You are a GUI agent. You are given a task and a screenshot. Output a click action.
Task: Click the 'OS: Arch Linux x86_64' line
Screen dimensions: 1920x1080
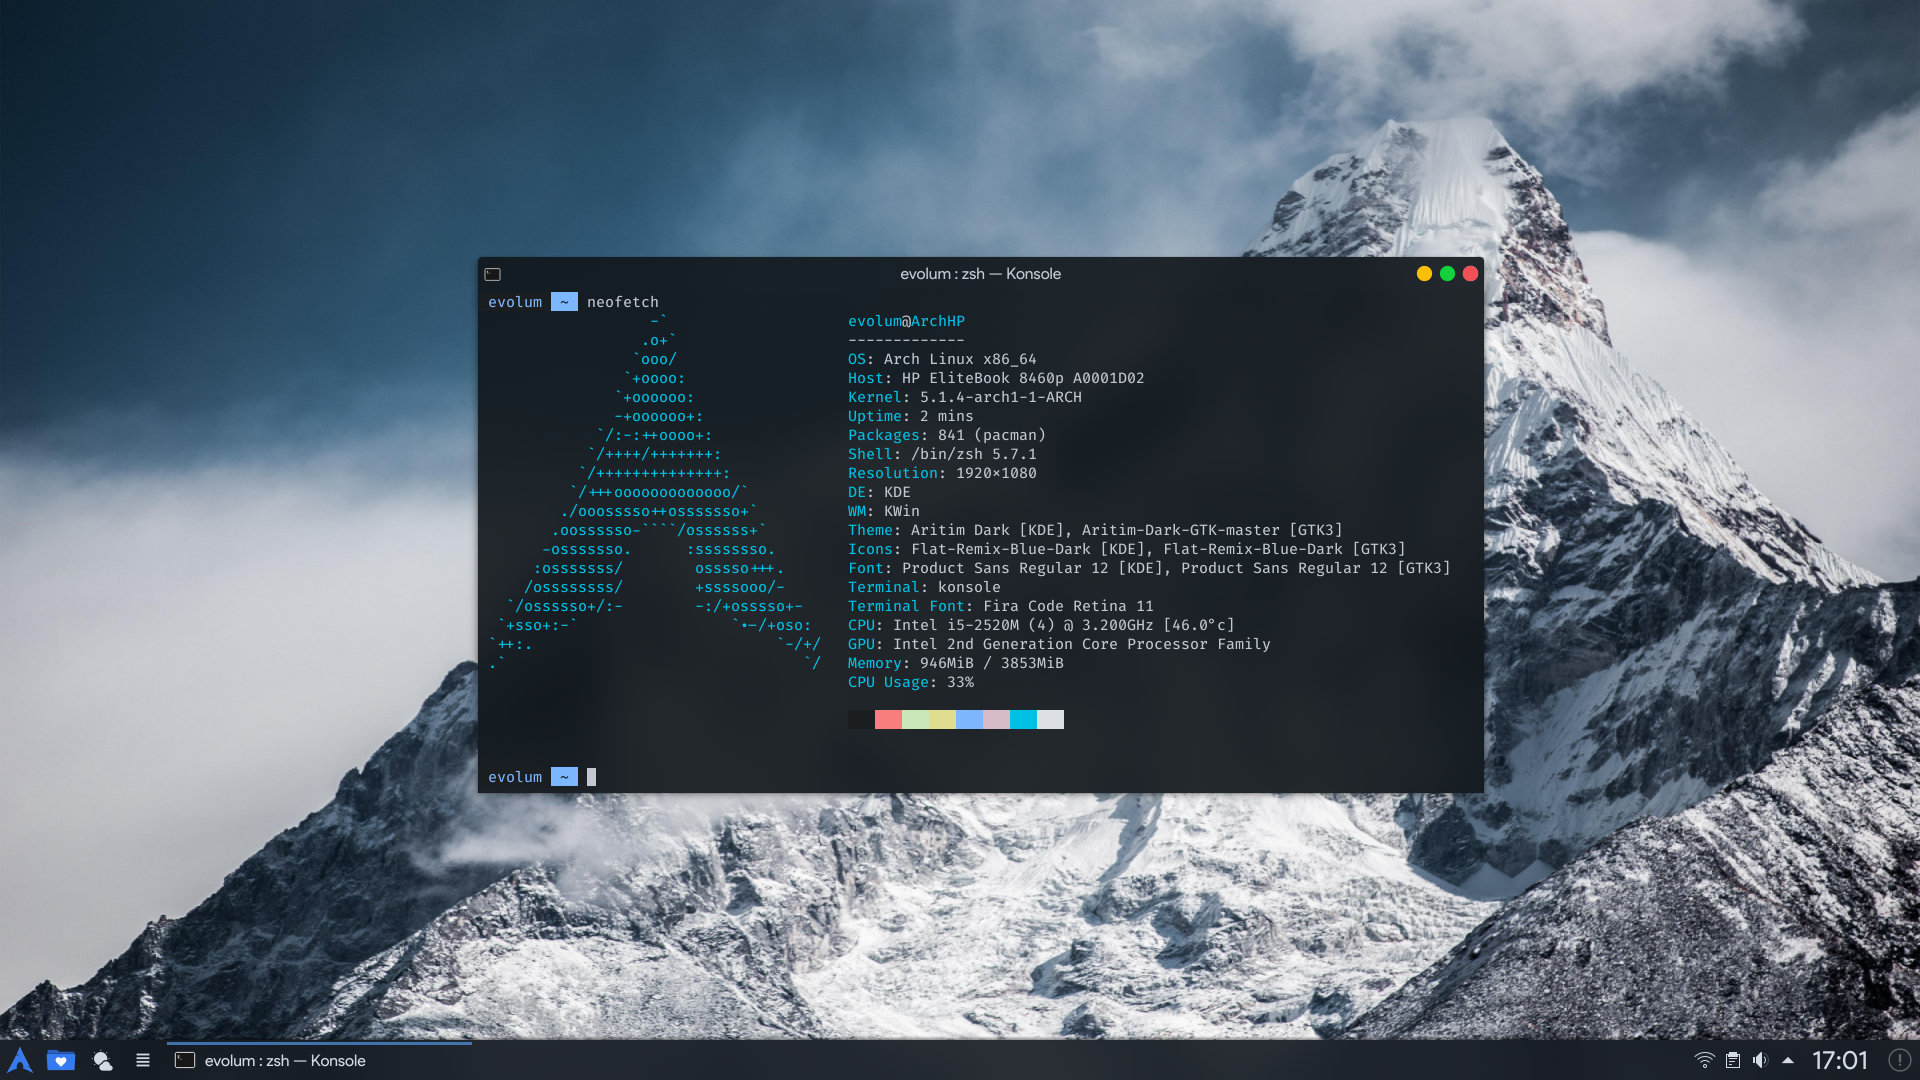[942, 359]
